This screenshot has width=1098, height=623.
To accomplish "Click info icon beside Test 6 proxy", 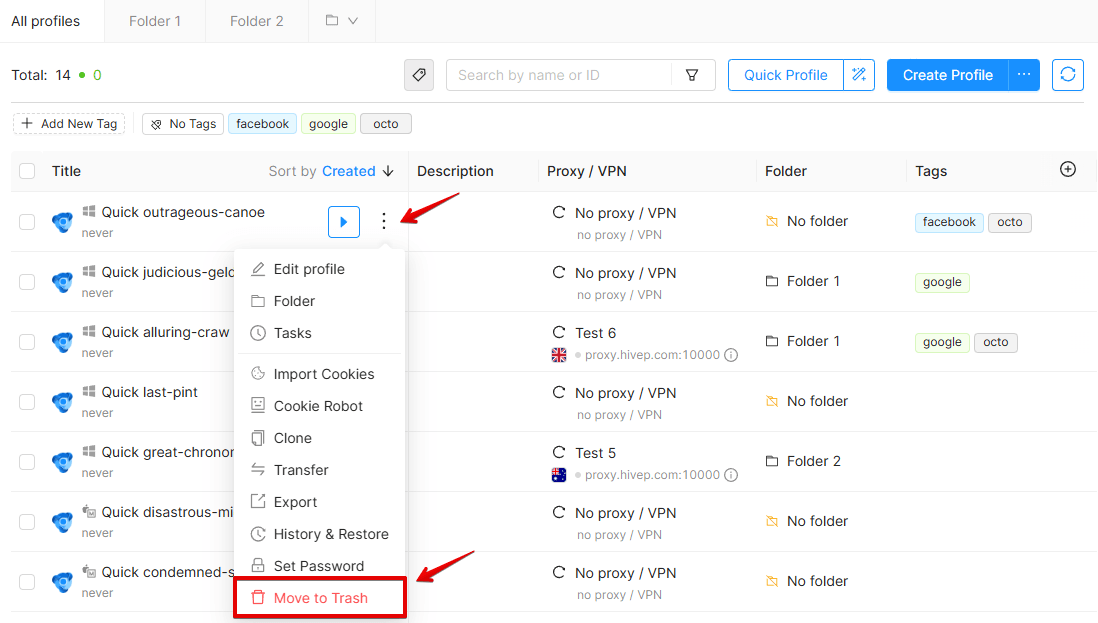I will tap(731, 355).
